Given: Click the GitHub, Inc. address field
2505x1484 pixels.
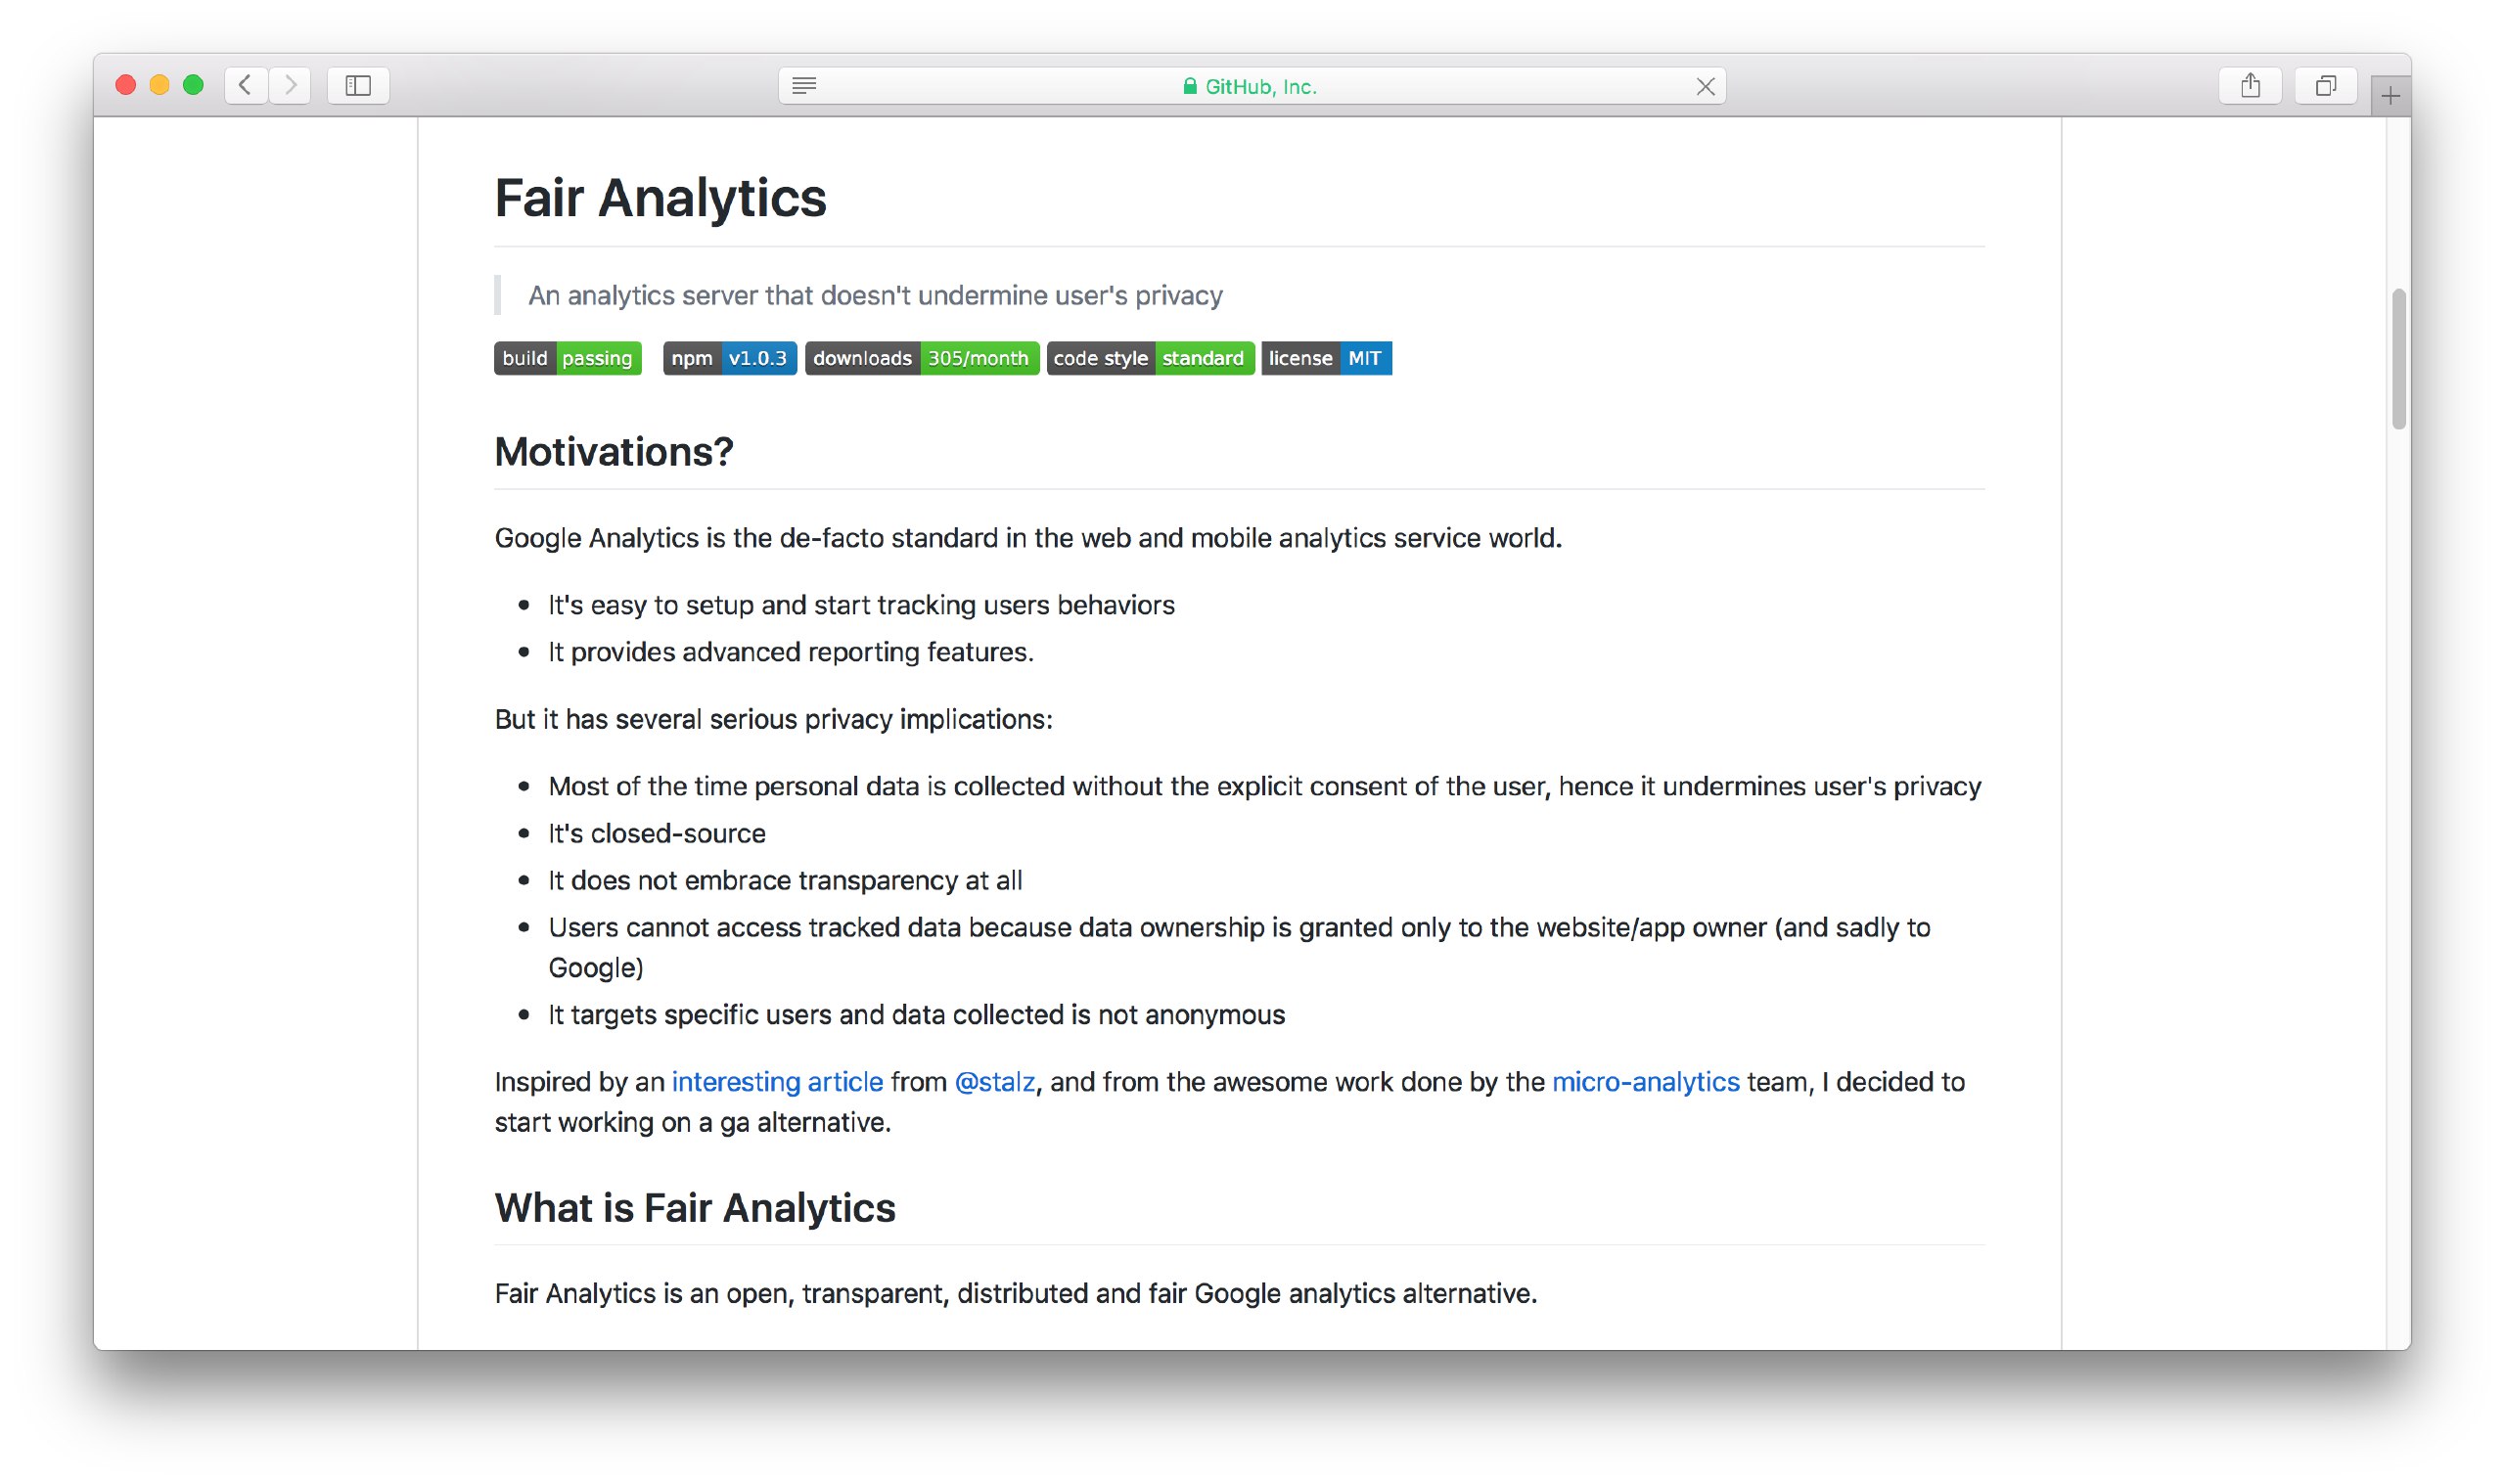Looking at the screenshot, I should [x=1250, y=87].
